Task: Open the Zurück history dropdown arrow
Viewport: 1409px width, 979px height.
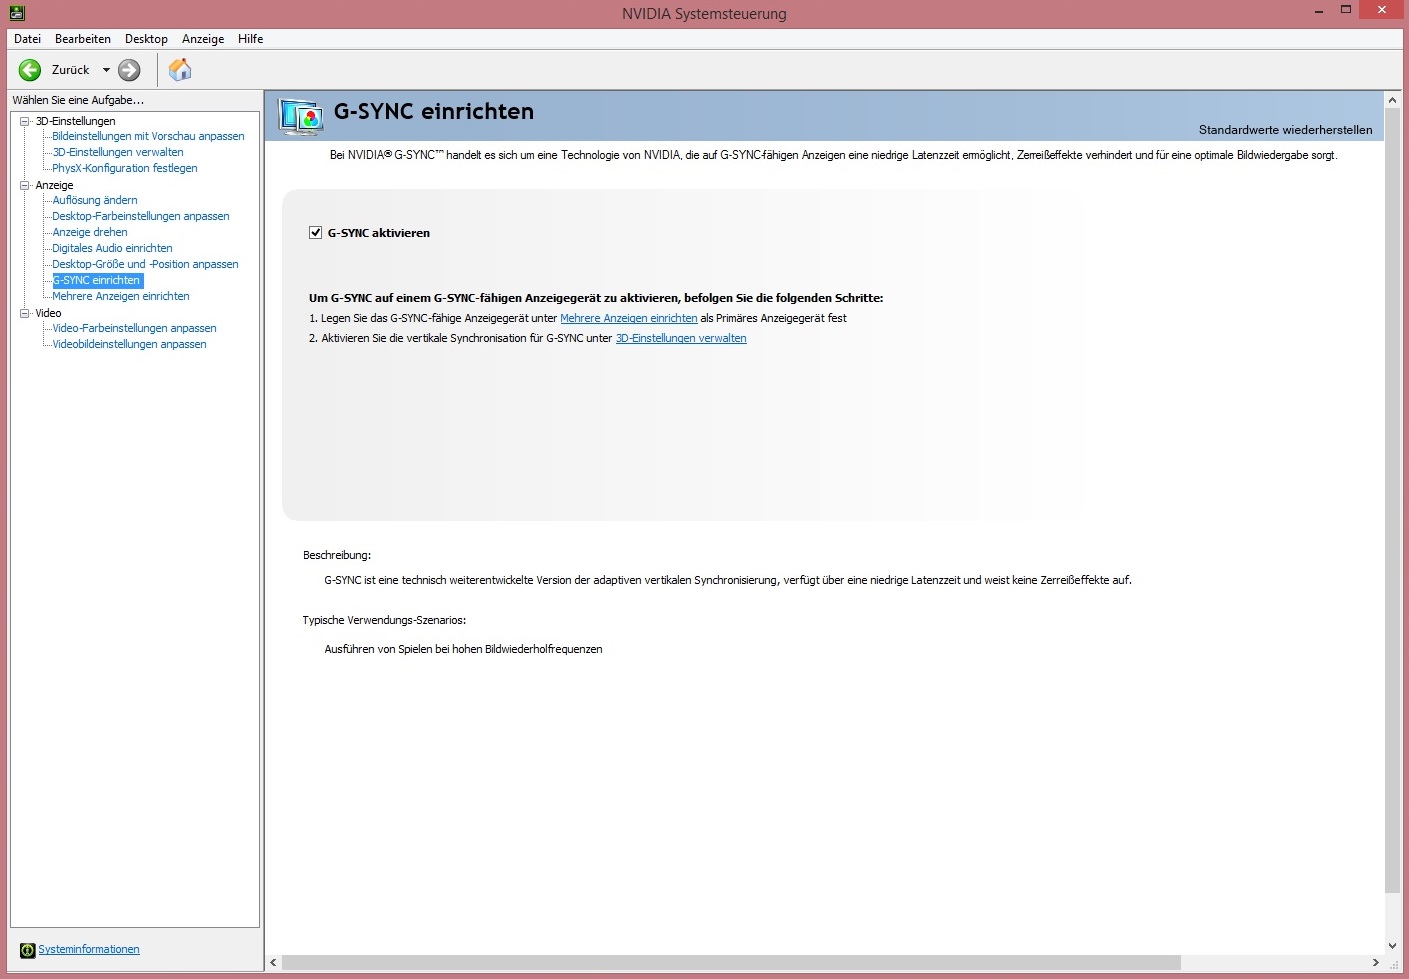Action: [x=106, y=70]
